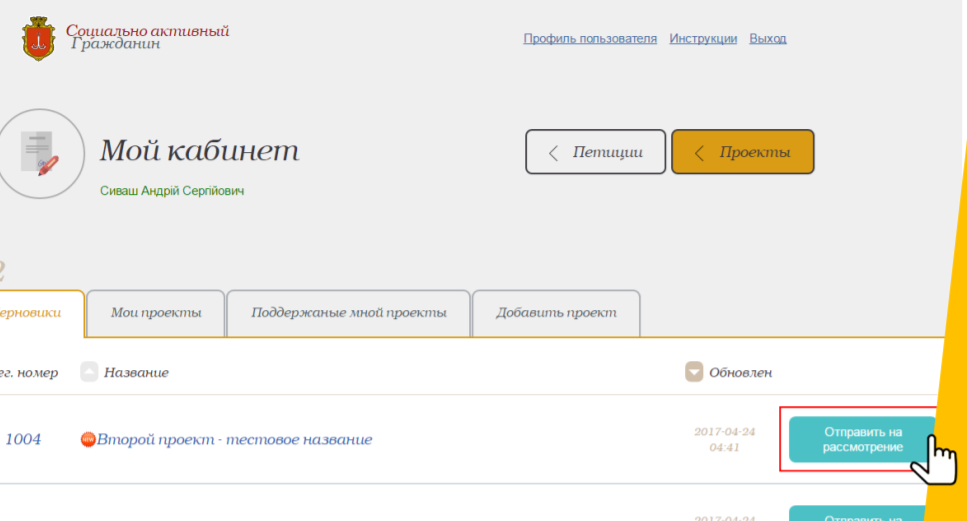The image size is (967, 521).
Task: Click the Социально активный Гражданин site title
Action: [147, 37]
